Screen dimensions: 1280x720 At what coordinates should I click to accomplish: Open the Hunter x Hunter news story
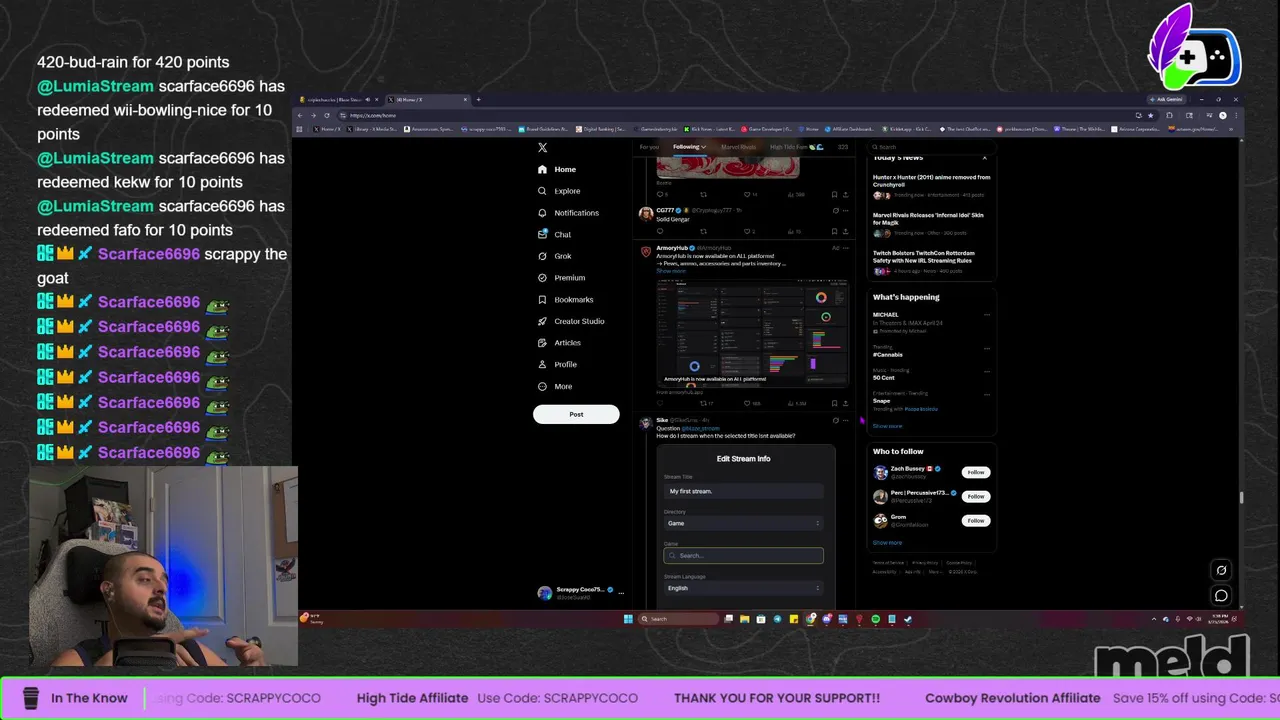[931, 186]
